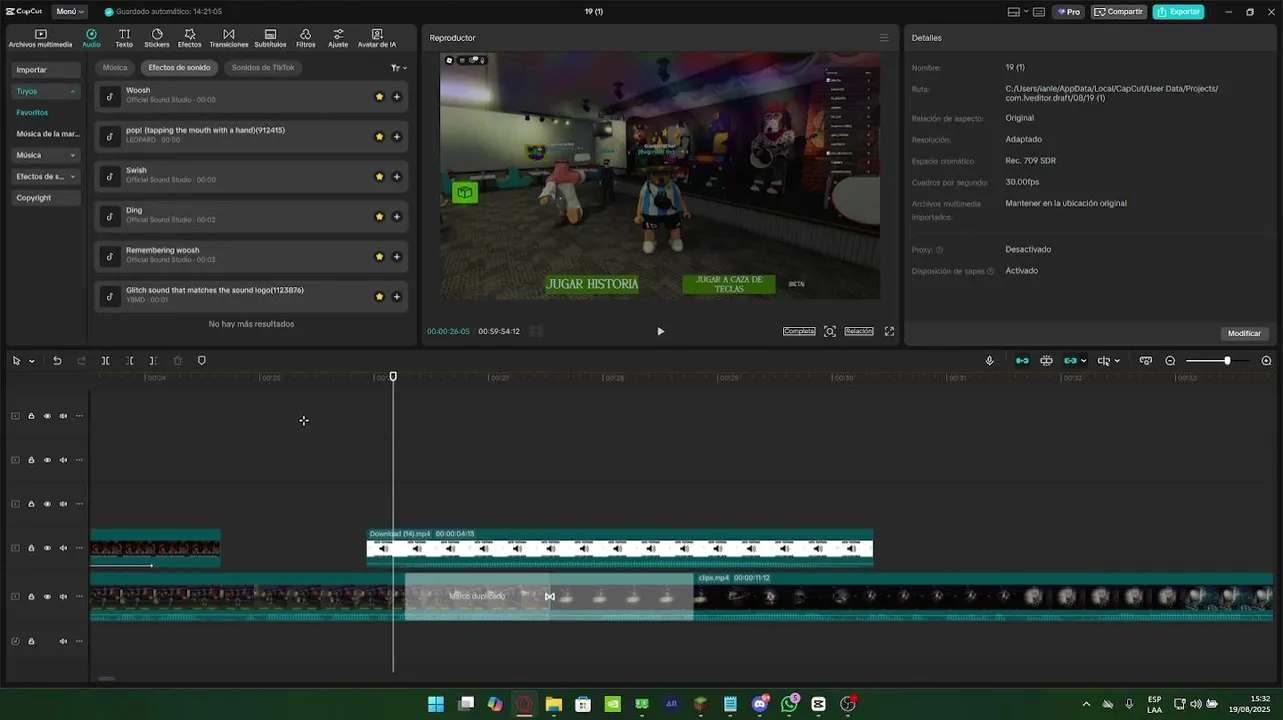Viewport: 1283px width, 720px height.
Task: Open the Menú dropdown
Action: click(x=70, y=12)
